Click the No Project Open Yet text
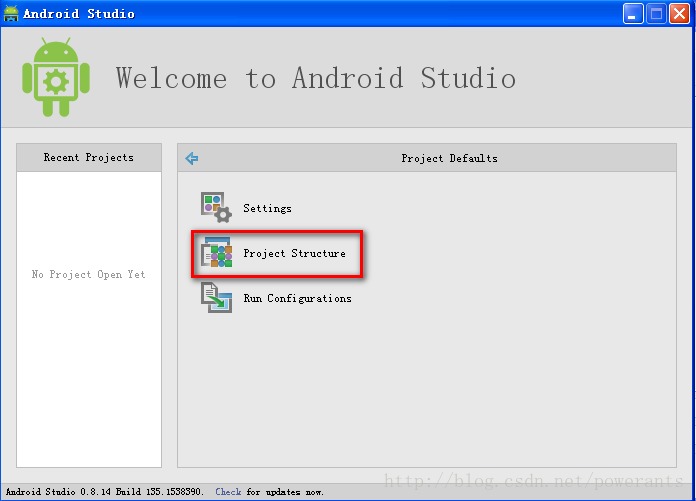The width and height of the screenshot is (696, 501). (x=88, y=274)
